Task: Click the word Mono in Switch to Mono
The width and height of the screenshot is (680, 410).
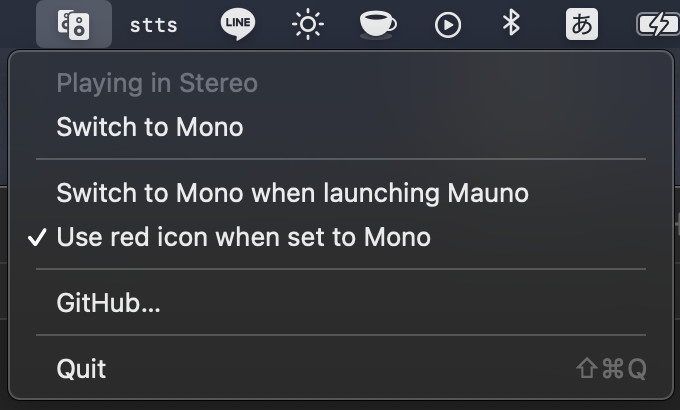Action: [209, 127]
